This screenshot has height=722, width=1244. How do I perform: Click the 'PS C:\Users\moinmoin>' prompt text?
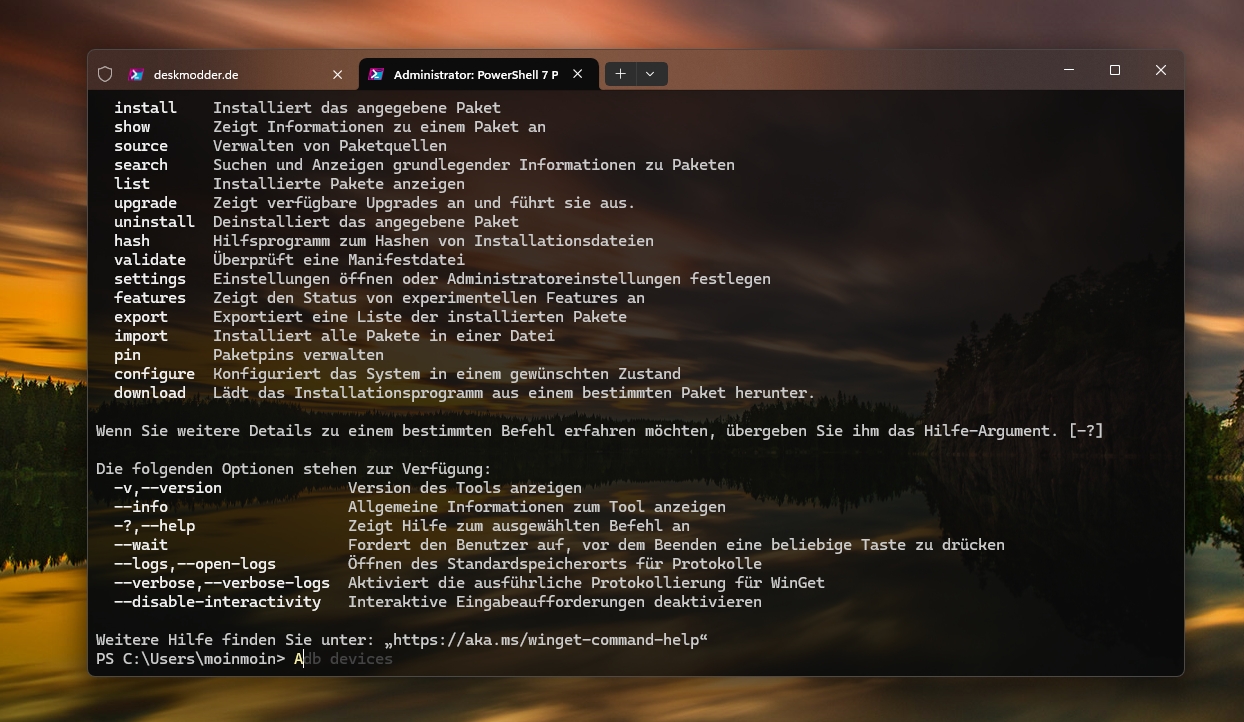click(190, 659)
